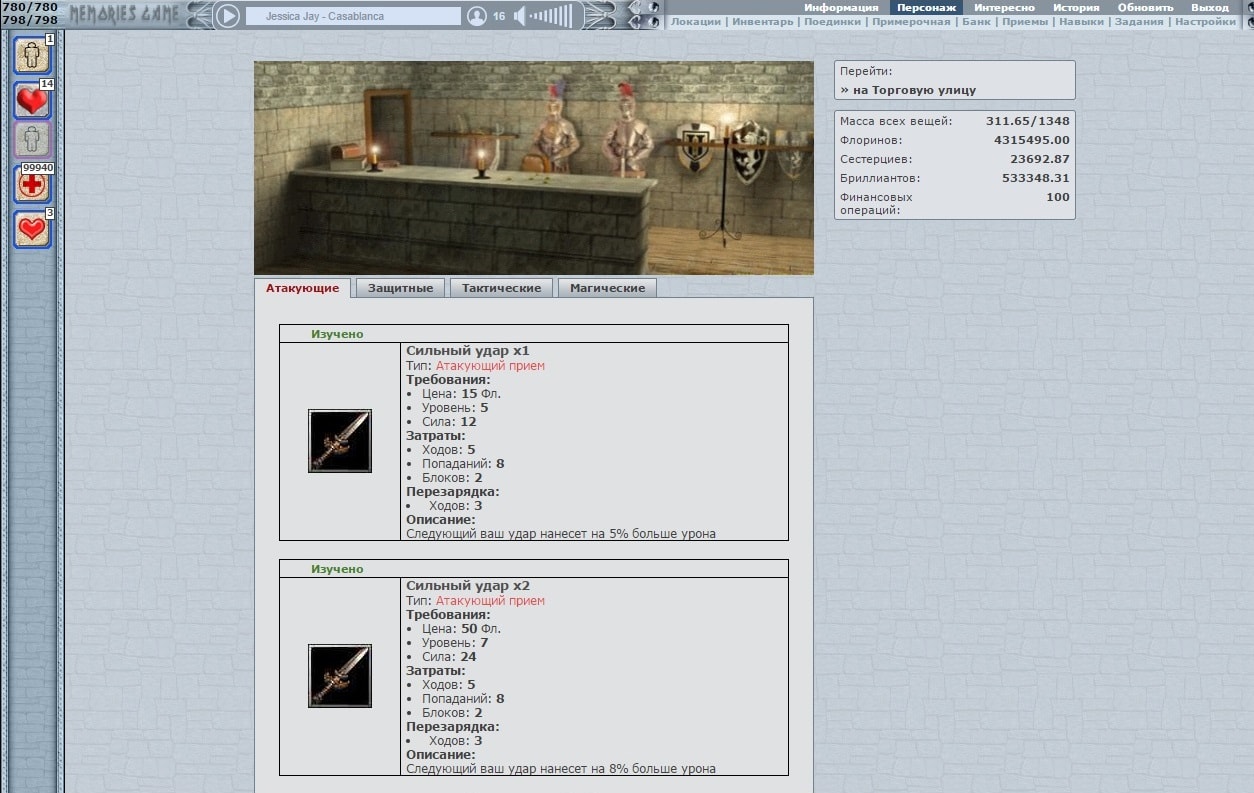Click the online users icon next to 16
Screen dimensions: 1254x793
477,16
